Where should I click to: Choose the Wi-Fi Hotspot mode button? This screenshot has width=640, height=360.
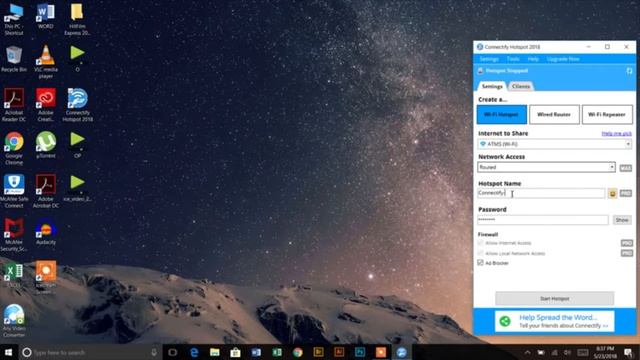pos(502,114)
